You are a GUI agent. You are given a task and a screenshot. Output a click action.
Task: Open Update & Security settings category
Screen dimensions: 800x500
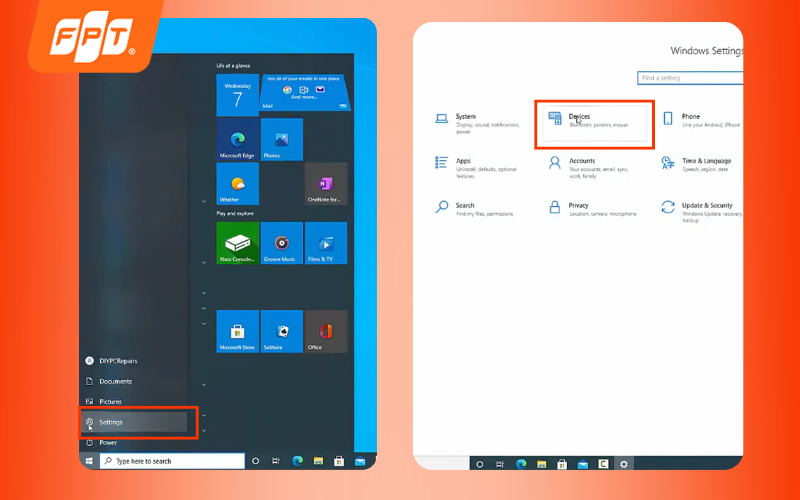pyautogui.click(x=703, y=212)
